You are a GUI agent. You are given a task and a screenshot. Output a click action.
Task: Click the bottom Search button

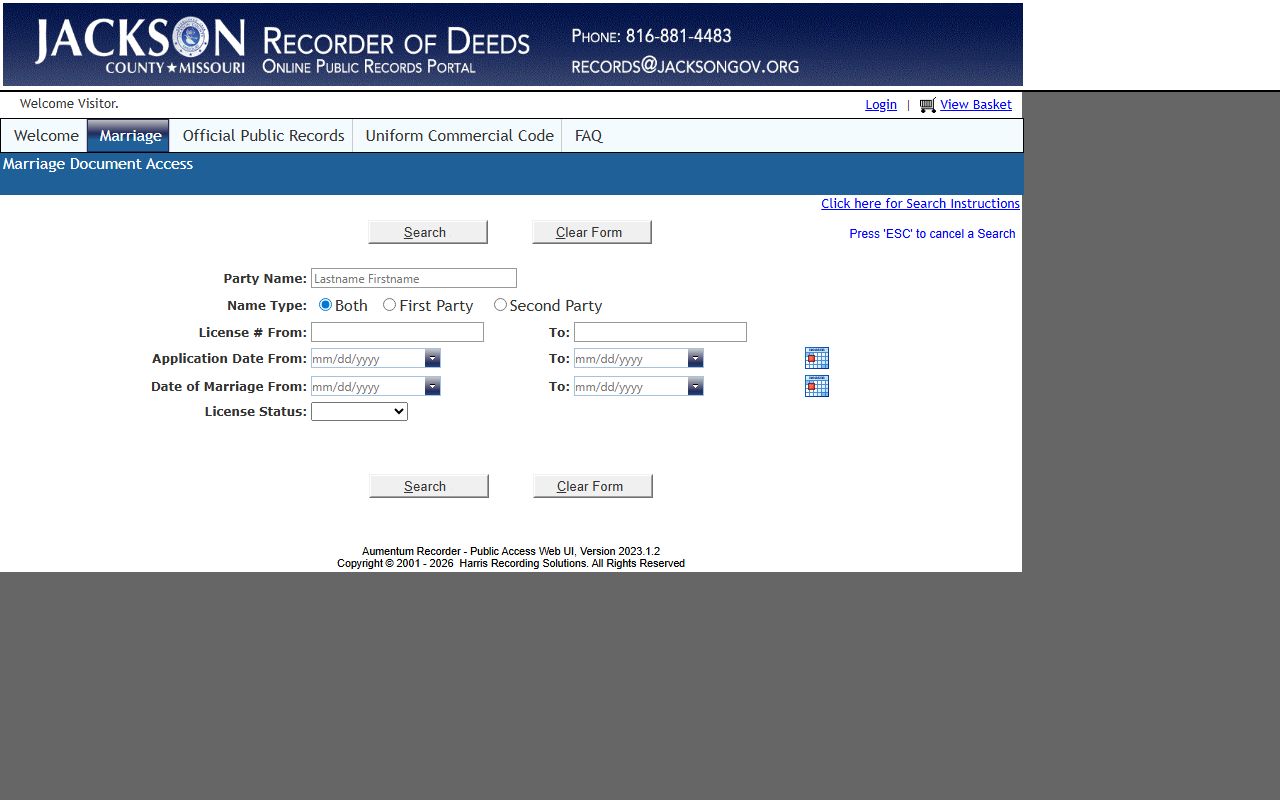click(x=429, y=486)
